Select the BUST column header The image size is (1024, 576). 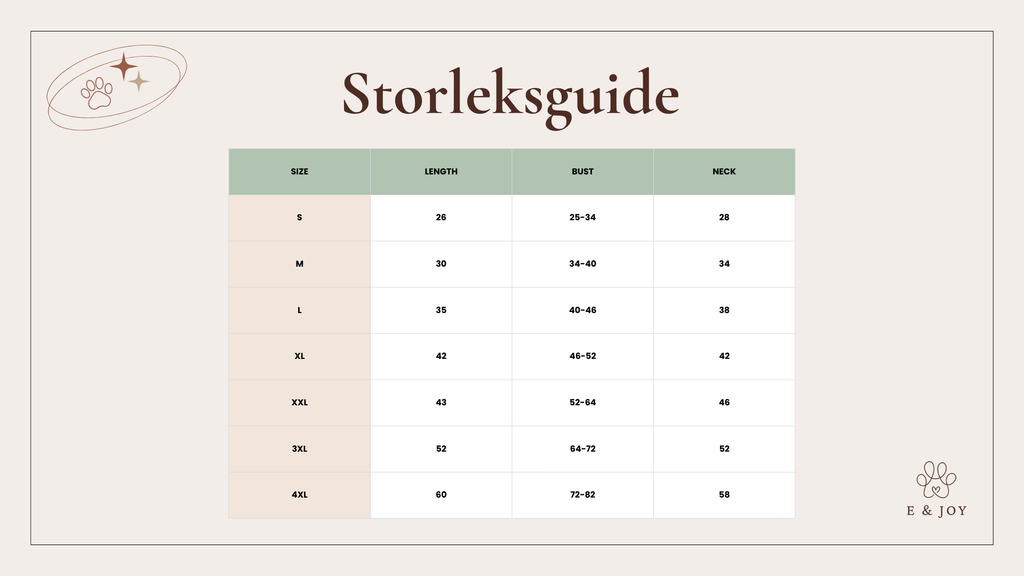tap(583, 172)
